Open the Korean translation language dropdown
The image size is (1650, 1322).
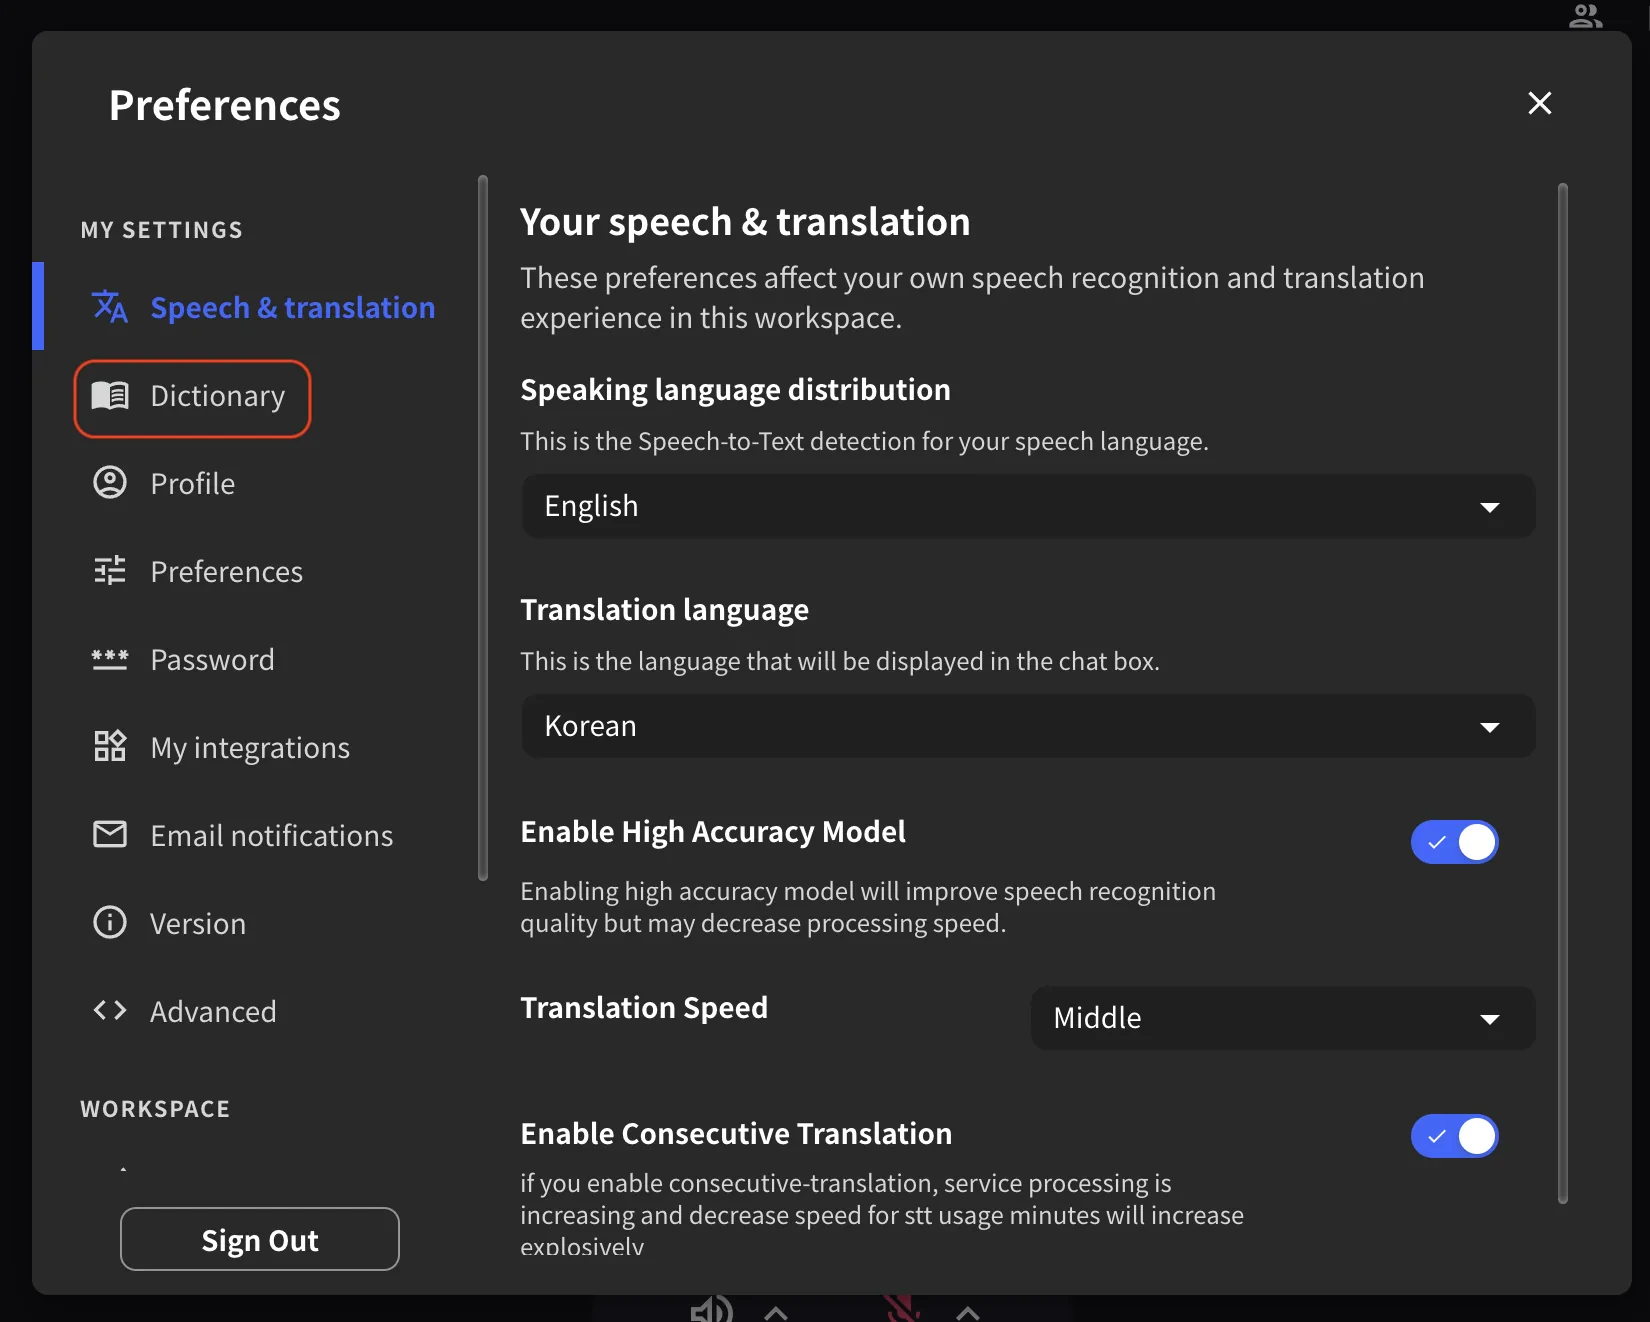click(x=1028, y=726)
